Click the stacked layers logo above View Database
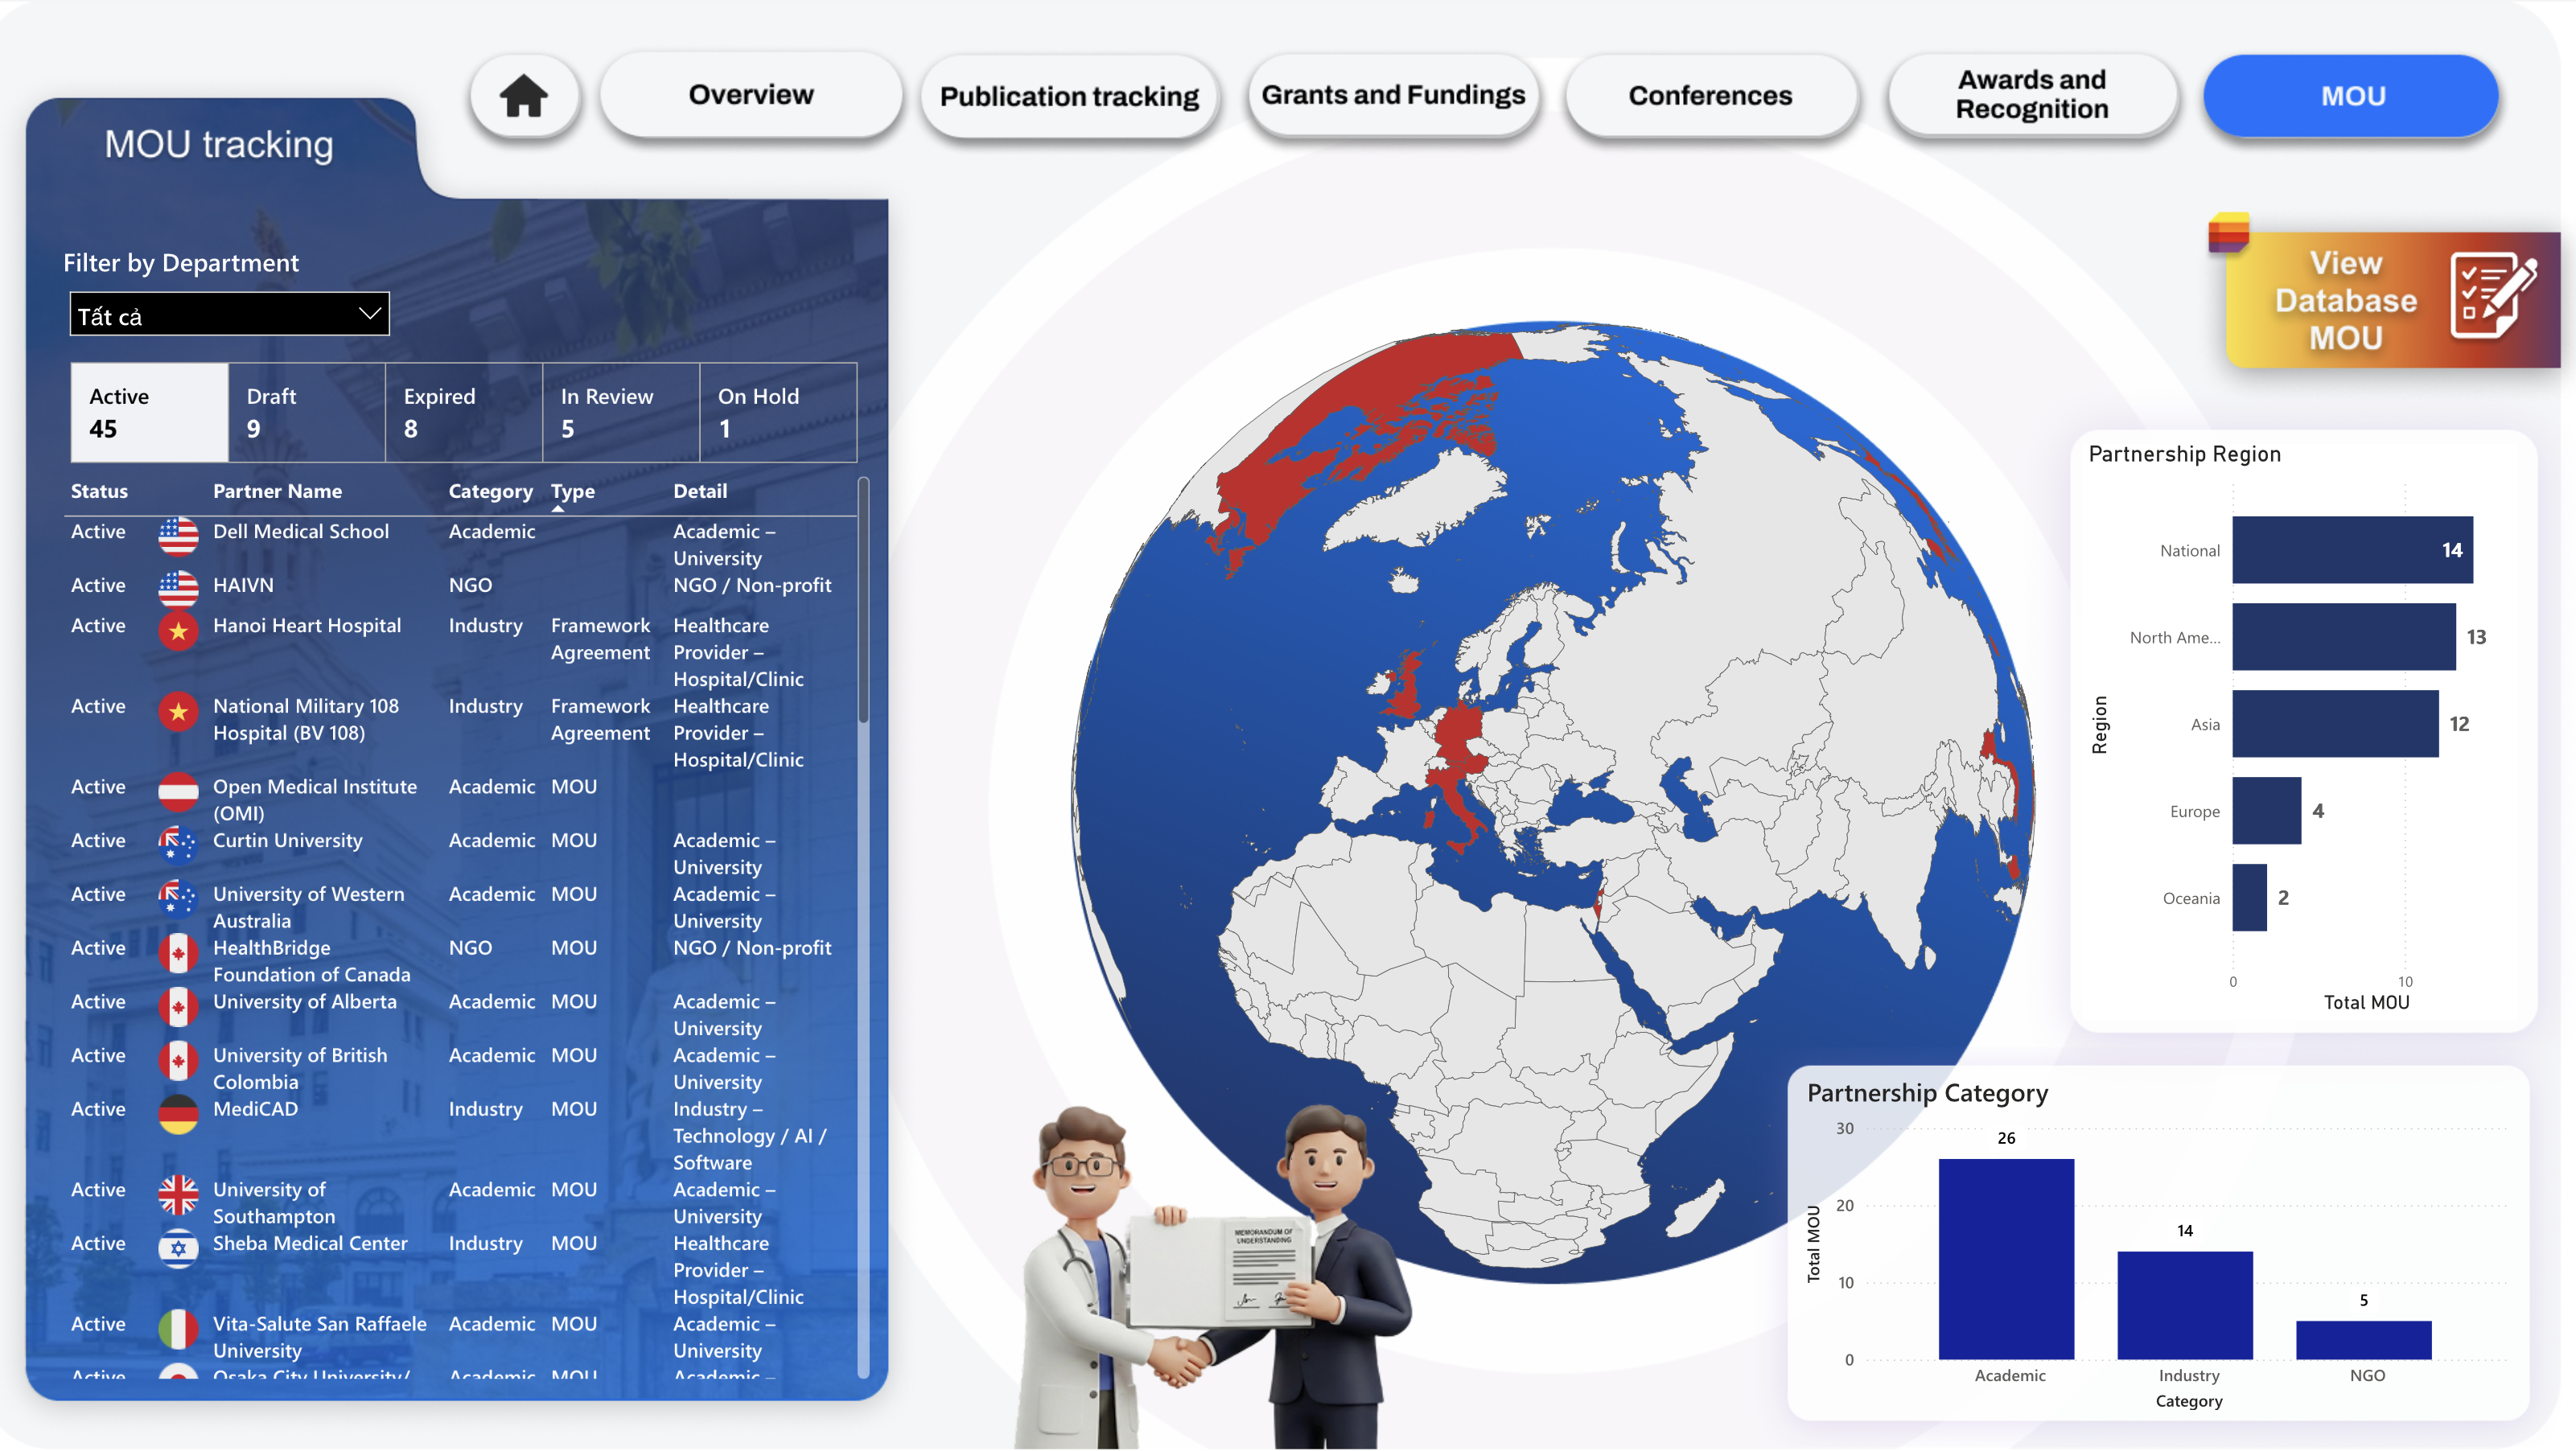 pos(2229,233)
